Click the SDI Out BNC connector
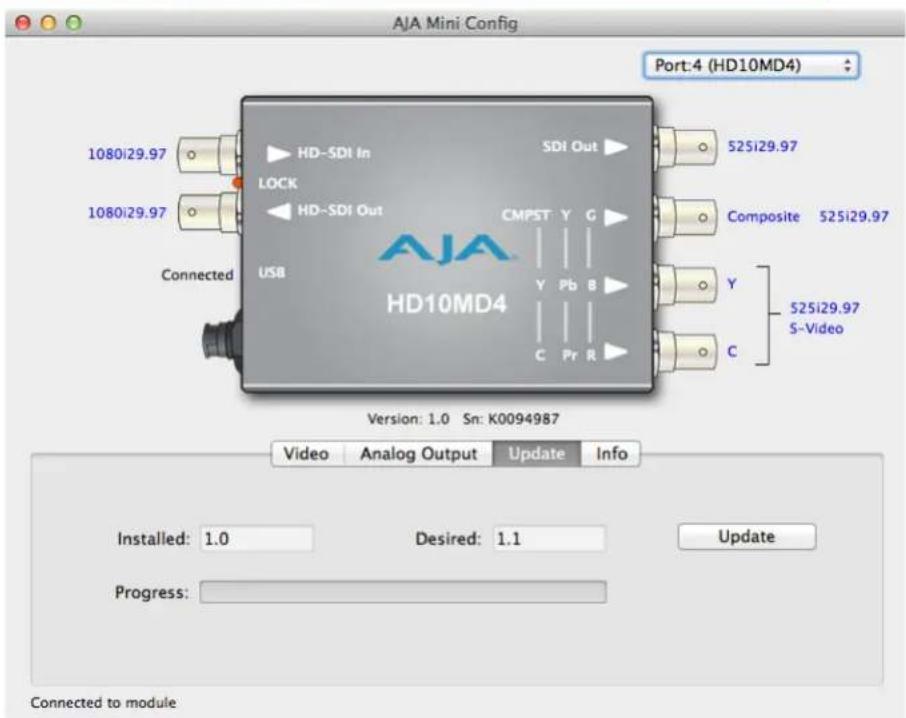The image size is (906, 718). point(686,147)
